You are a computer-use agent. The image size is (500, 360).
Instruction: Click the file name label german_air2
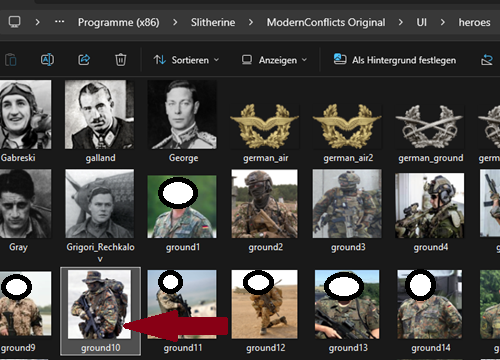[348, 158]
